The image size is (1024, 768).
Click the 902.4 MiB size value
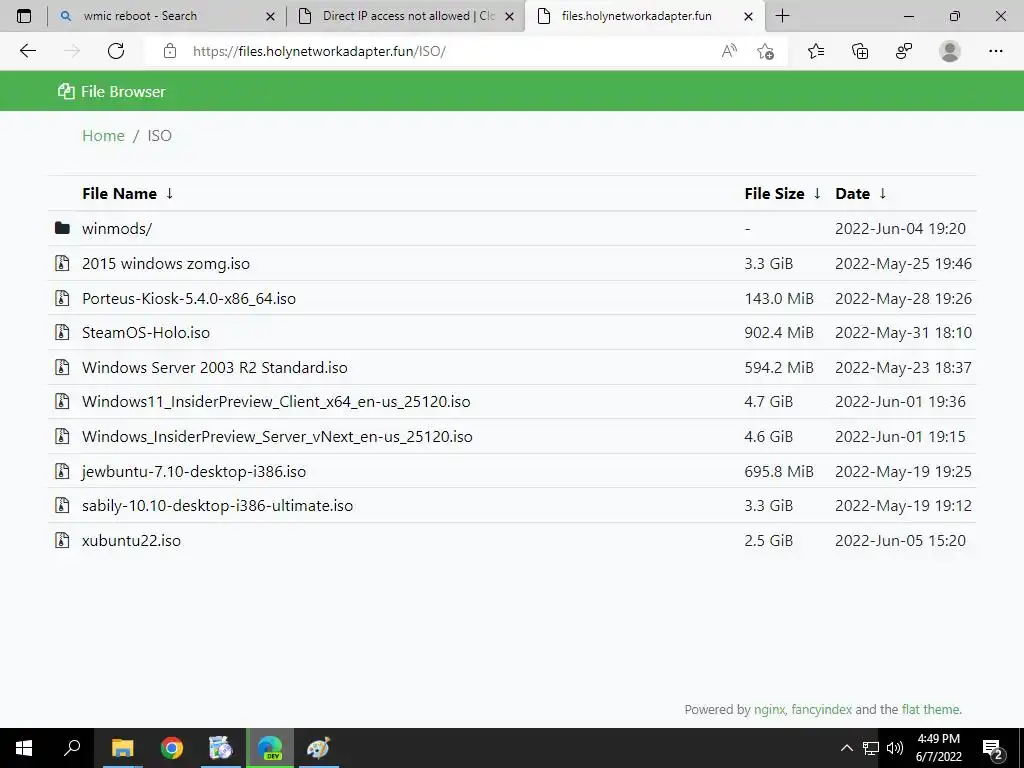[x=779, y=332]
